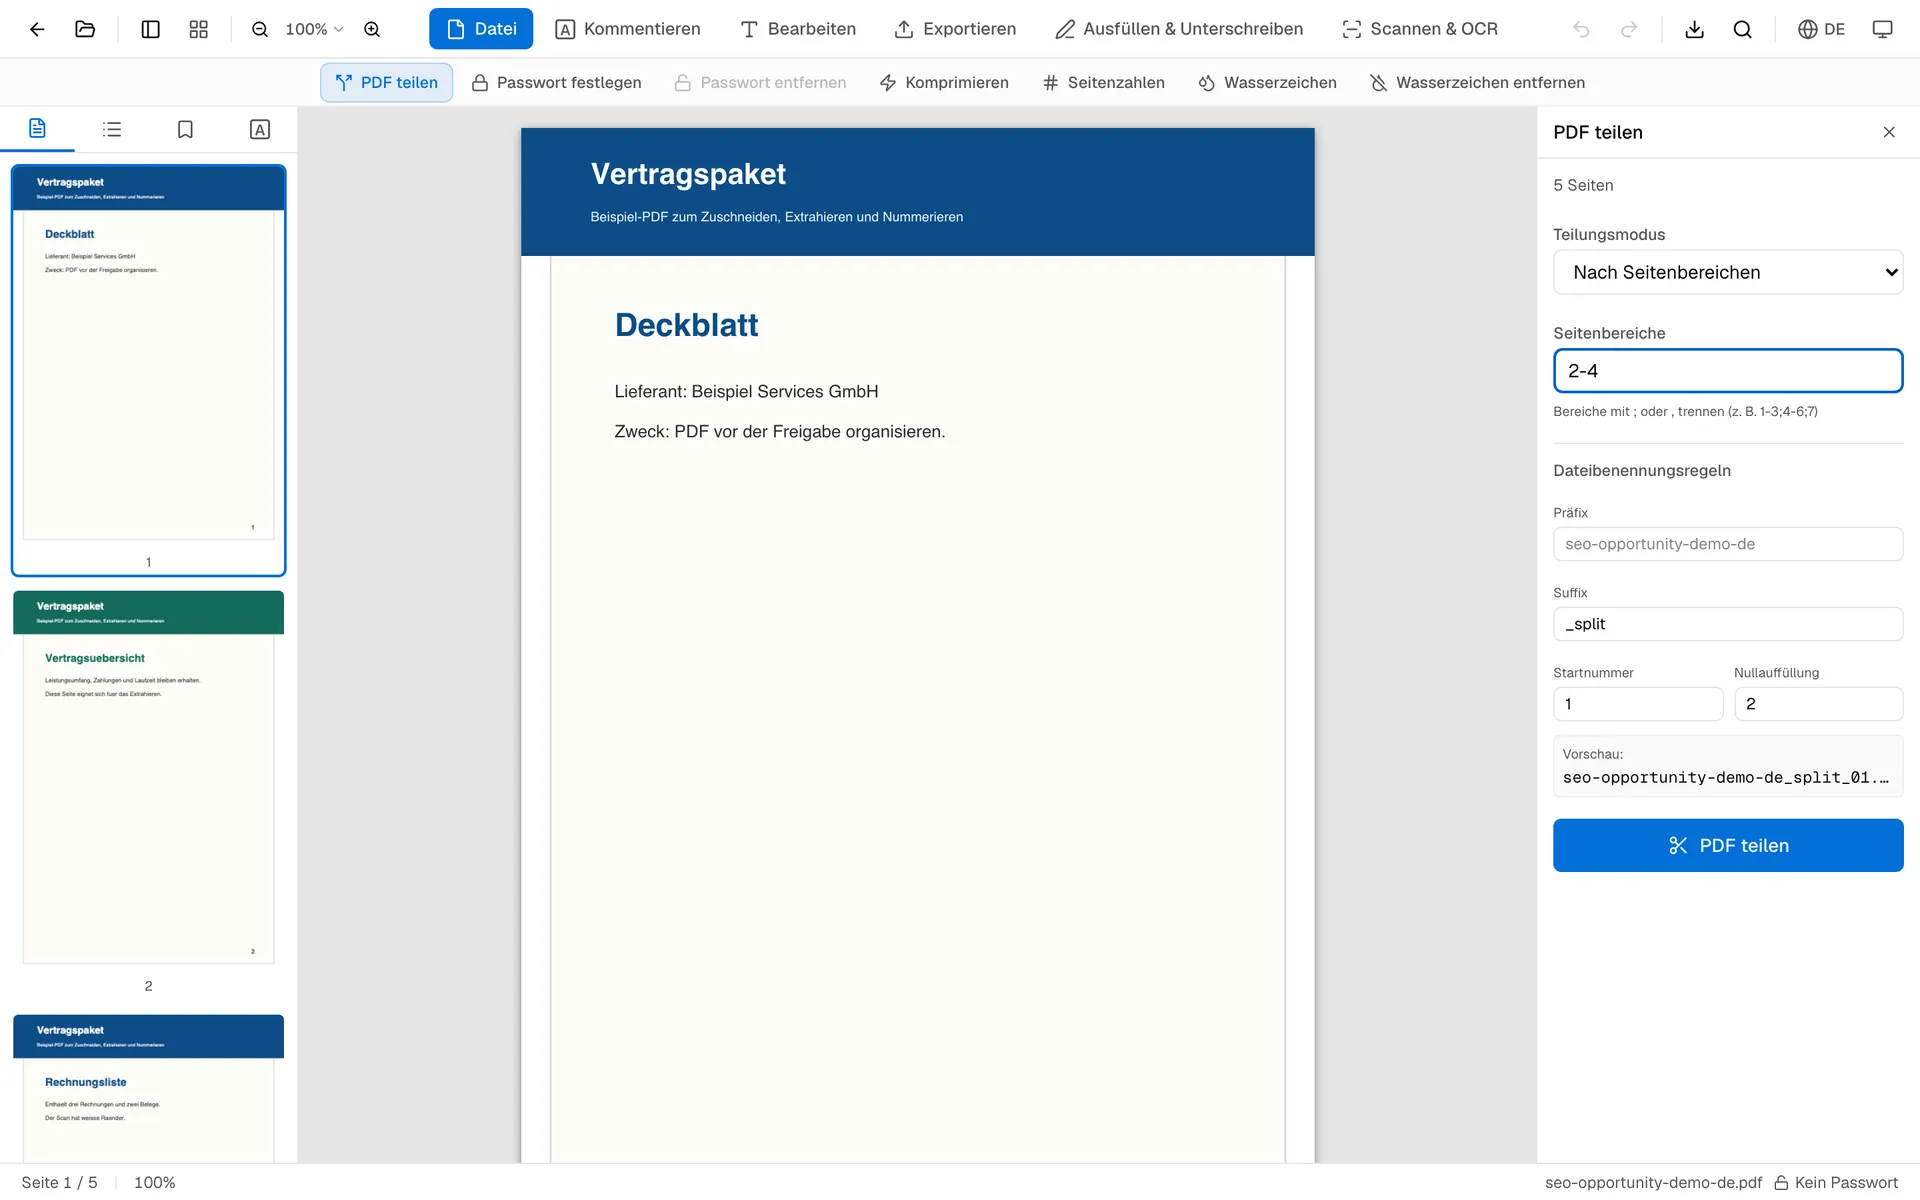Select Passwort festlegen in toolbar

click(x=556, y=82)
